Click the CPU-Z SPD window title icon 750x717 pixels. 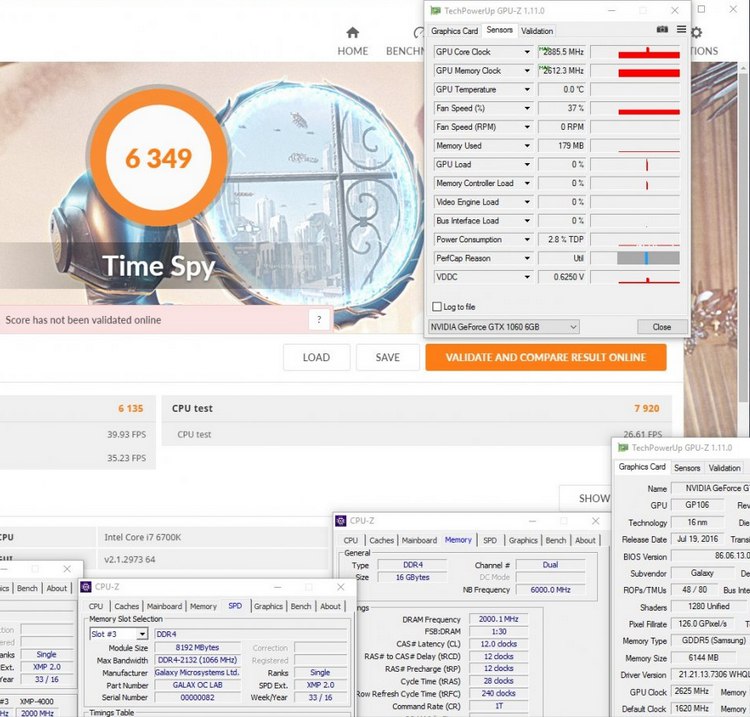tap(86, 587)
